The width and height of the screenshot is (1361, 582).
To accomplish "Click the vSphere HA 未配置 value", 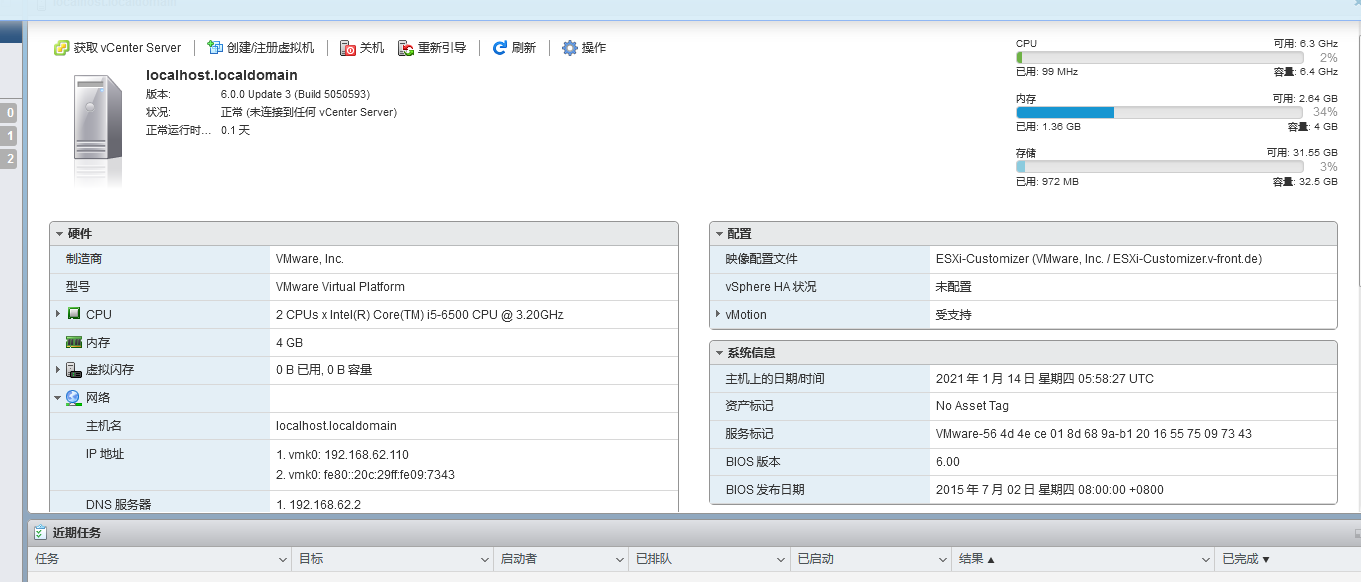I will click(x=954, y=287).
